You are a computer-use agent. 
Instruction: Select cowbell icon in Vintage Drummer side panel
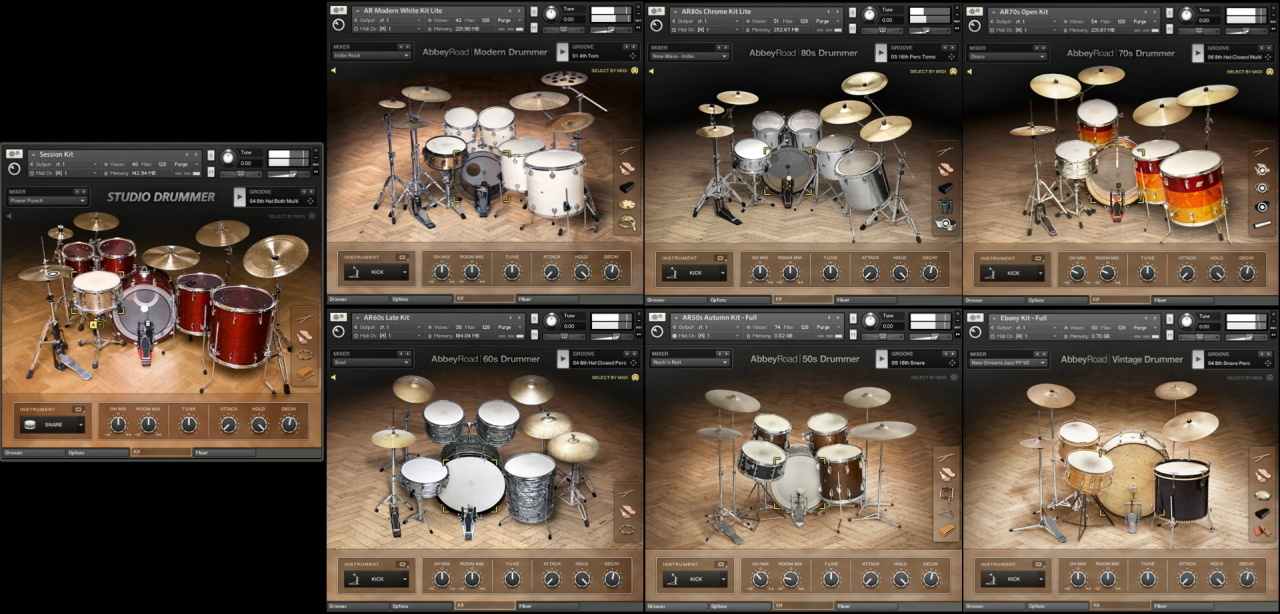point(1262,513)
